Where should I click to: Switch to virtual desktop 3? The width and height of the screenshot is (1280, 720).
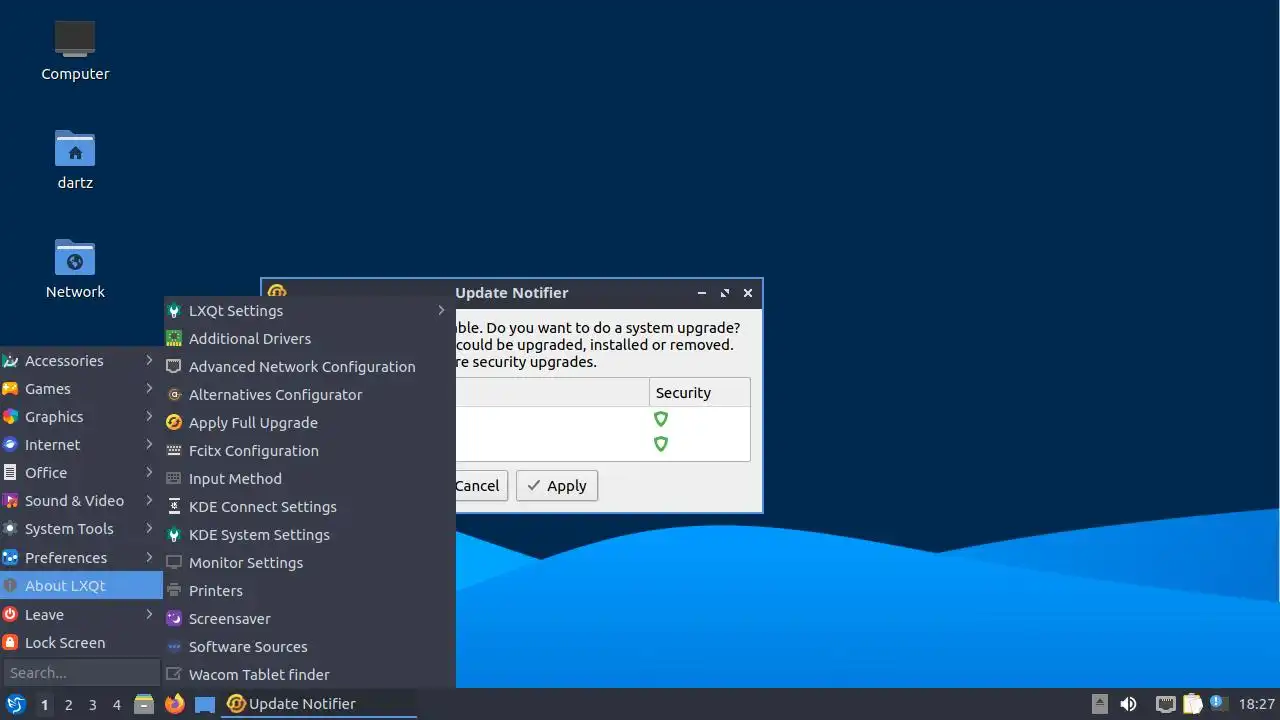92,705
